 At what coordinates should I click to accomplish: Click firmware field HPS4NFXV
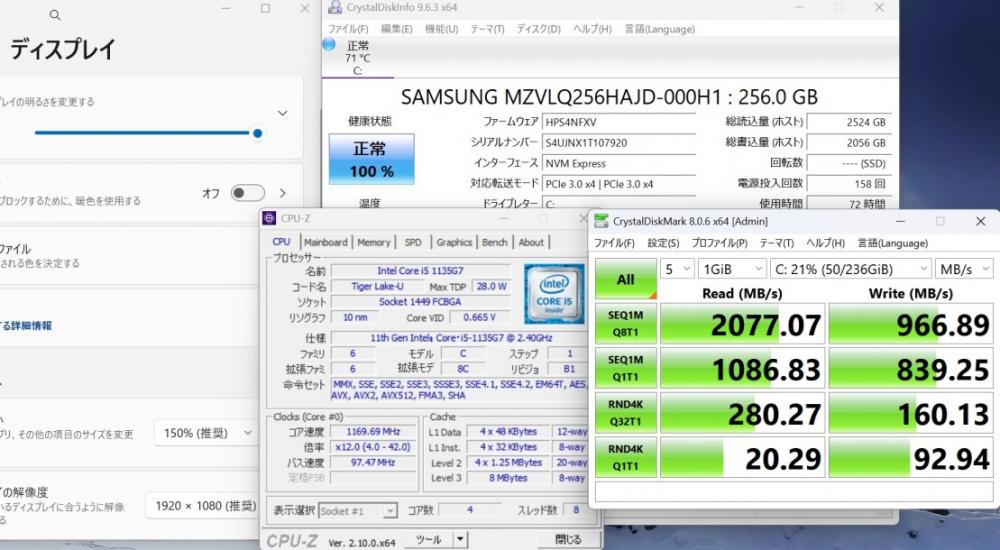tap(618, 122)
